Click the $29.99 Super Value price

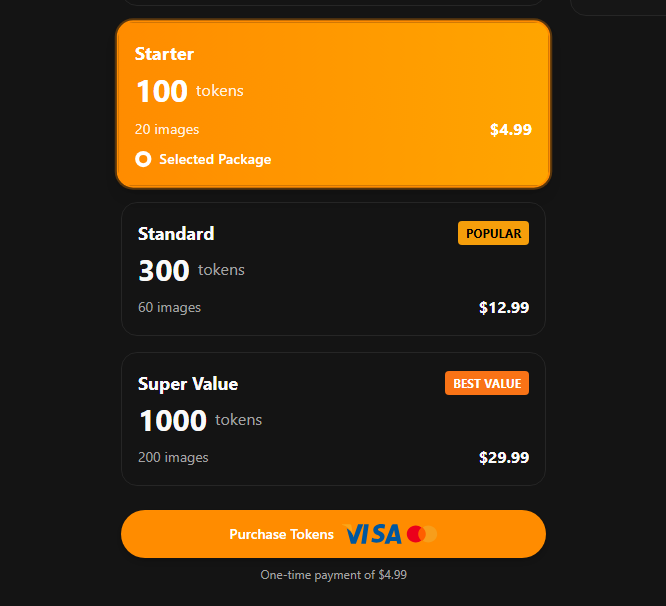pos(504,457)
